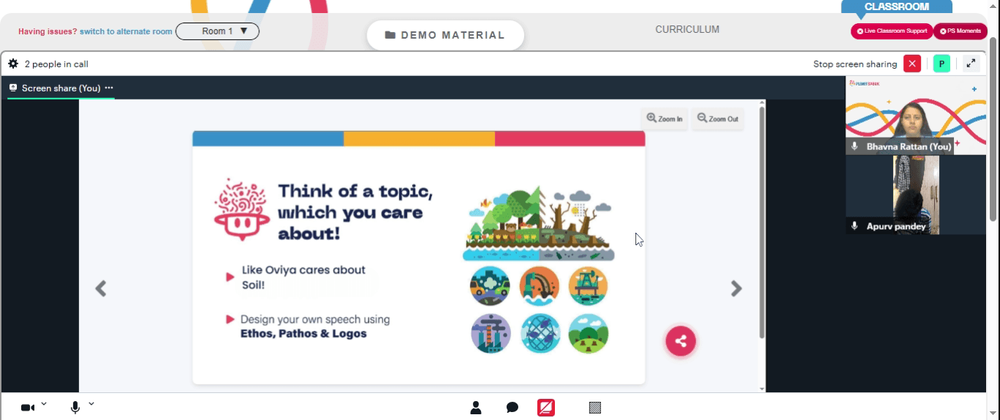The image size is (1000, 420).
Task: Expand the call view to fullscreen
Action: coord(971,64)
